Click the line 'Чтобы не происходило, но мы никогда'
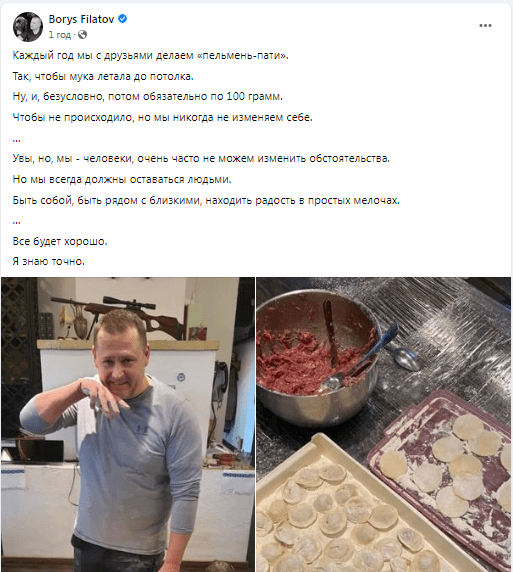This screenshot has width=513, height=572. 162,117
